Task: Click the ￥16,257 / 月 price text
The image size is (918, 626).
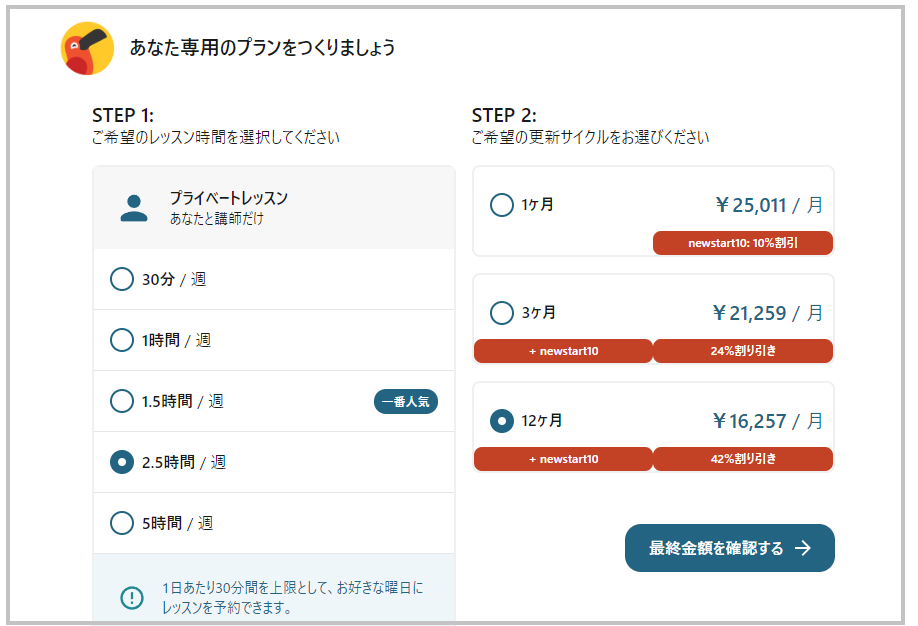Action: [x=768, y=421]
